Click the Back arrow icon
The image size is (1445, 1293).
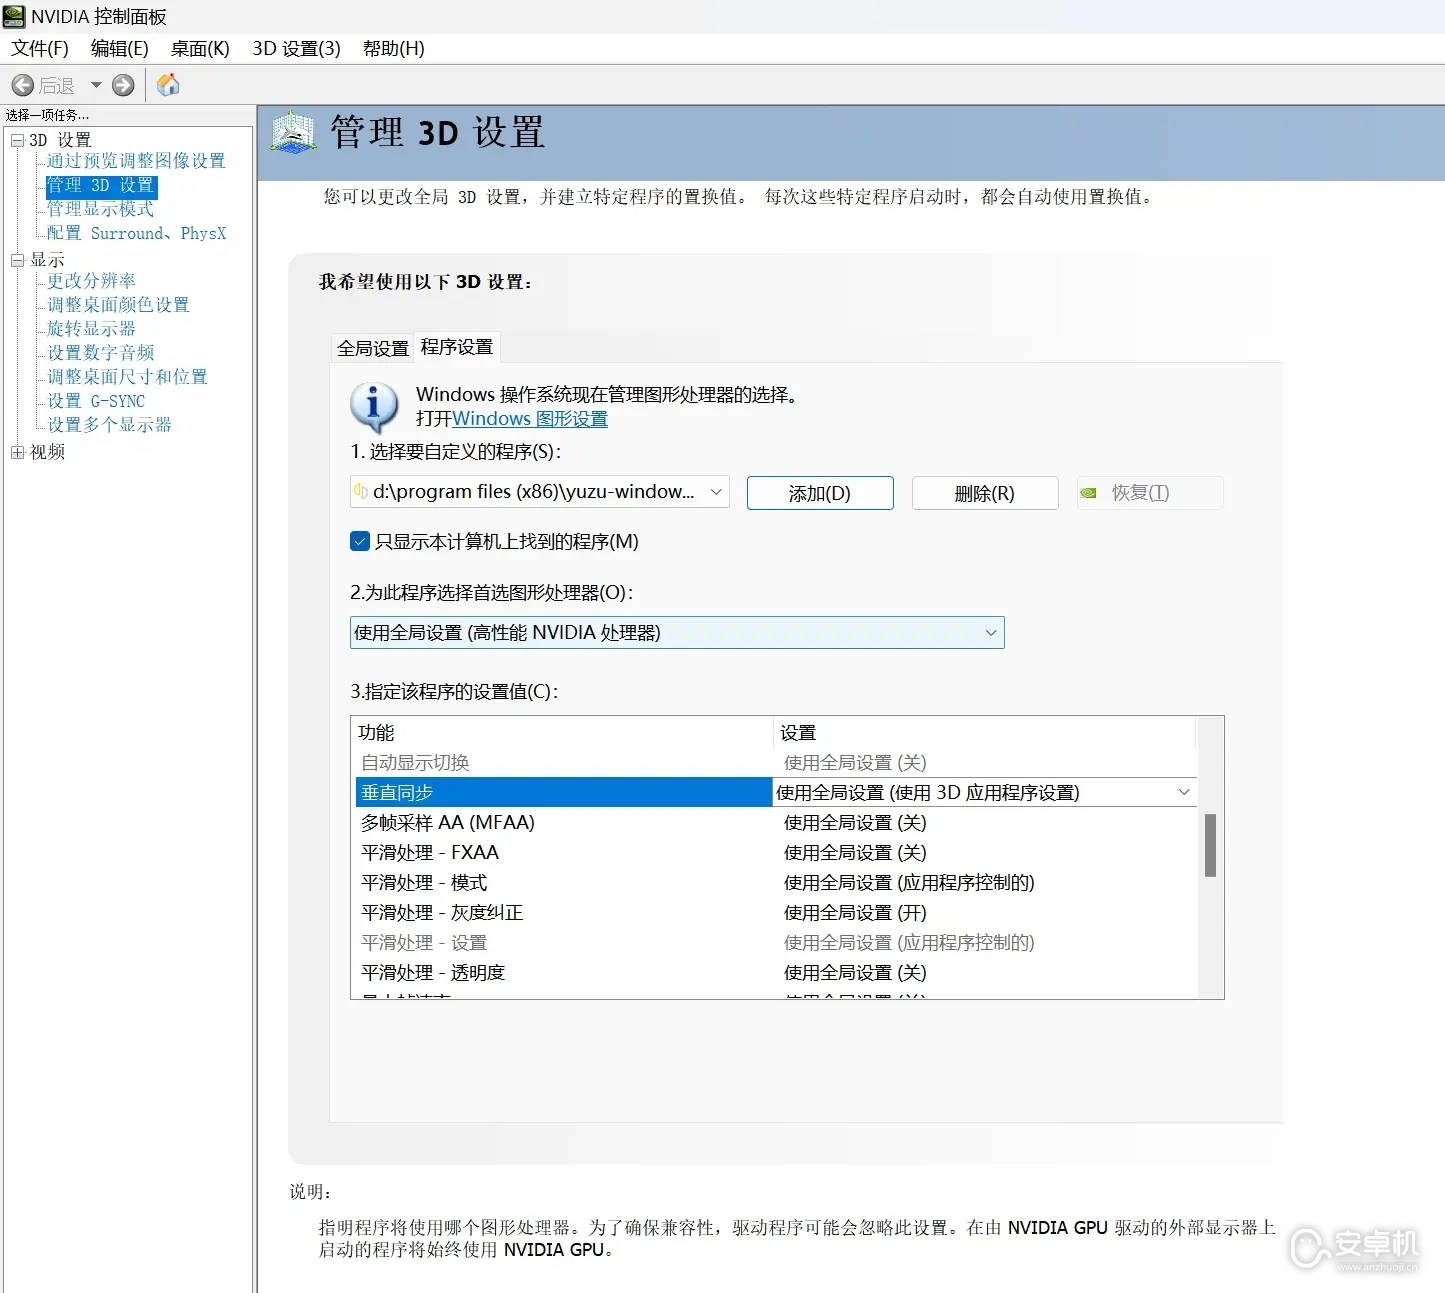pos(23,85)
